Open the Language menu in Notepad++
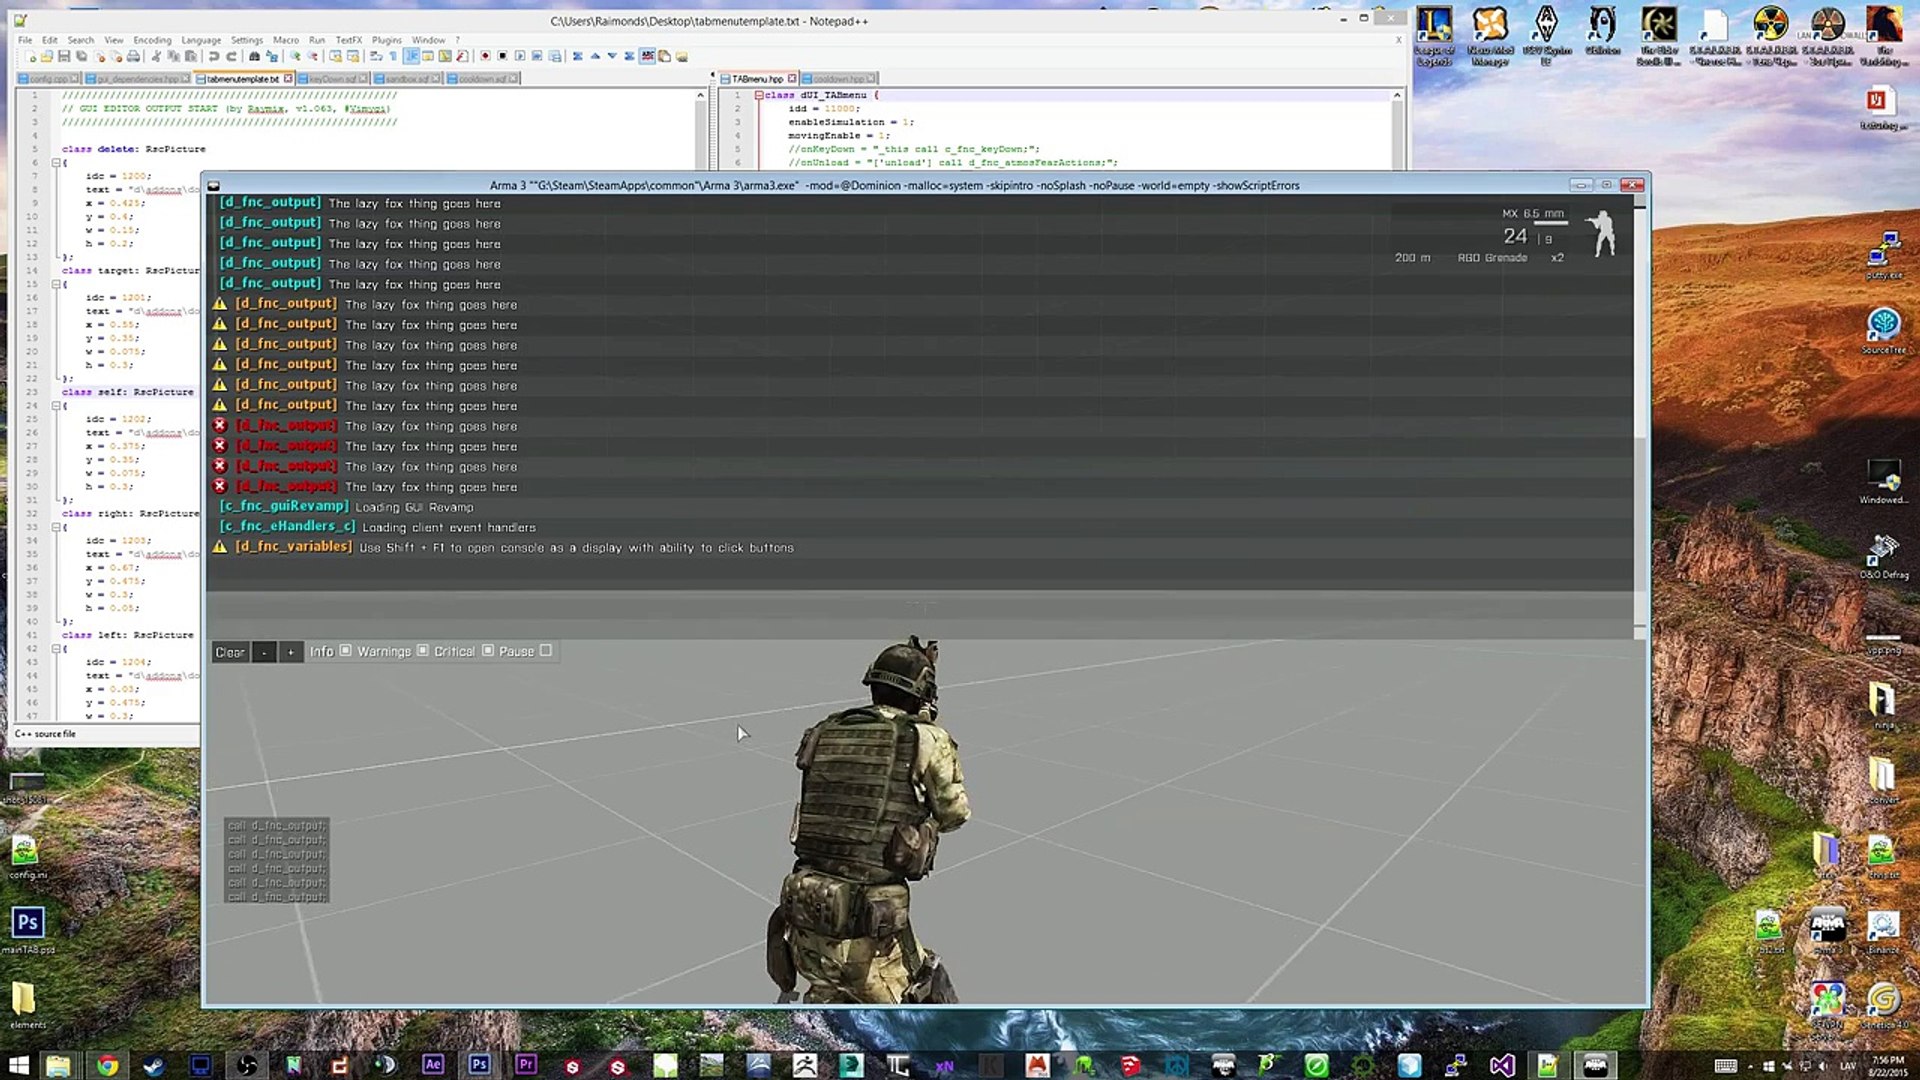The image size is (1920, 1080). 201,40
